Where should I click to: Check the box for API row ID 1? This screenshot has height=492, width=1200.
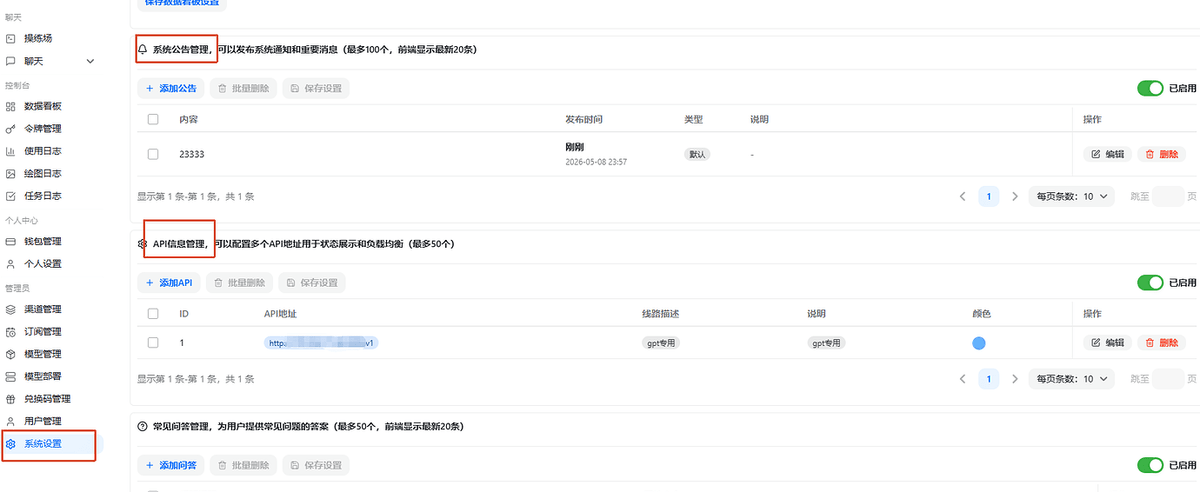tap(153, 342)
